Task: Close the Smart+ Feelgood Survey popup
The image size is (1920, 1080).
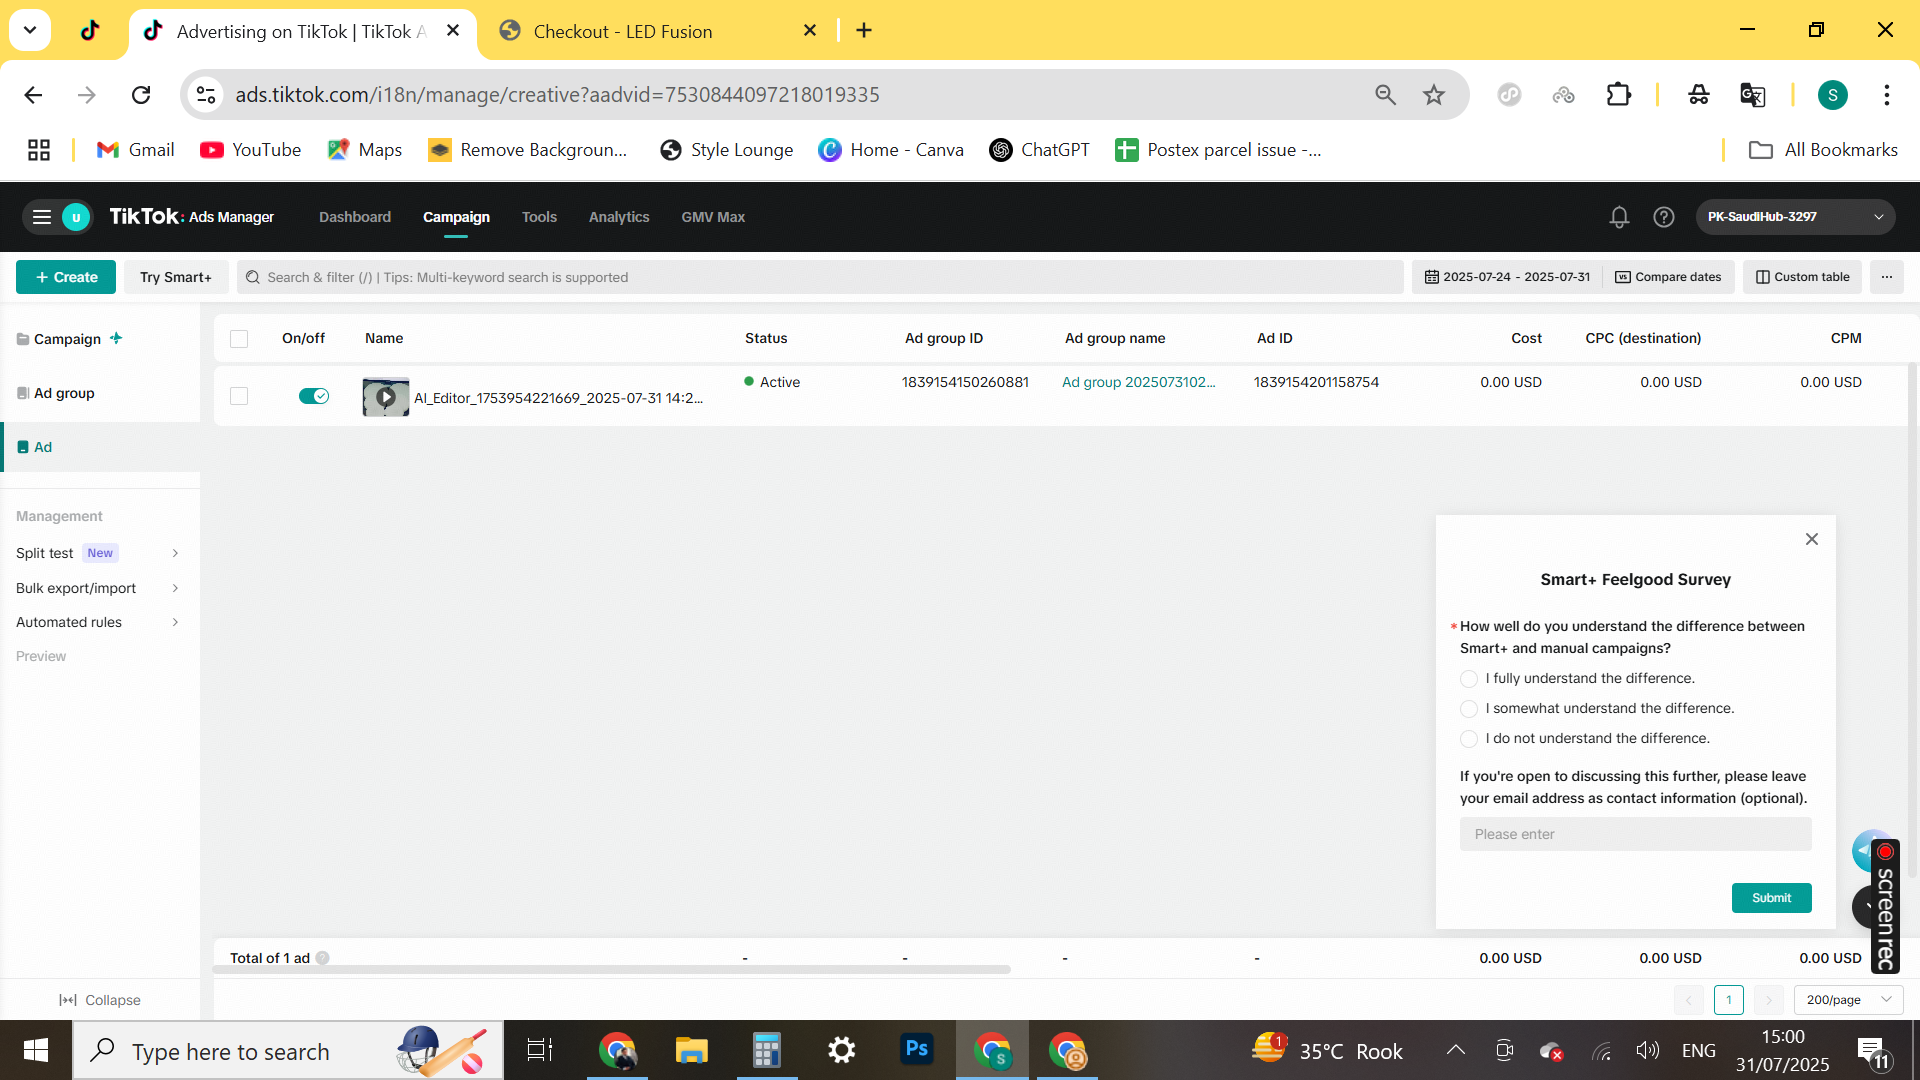Action: [1811, 539]
